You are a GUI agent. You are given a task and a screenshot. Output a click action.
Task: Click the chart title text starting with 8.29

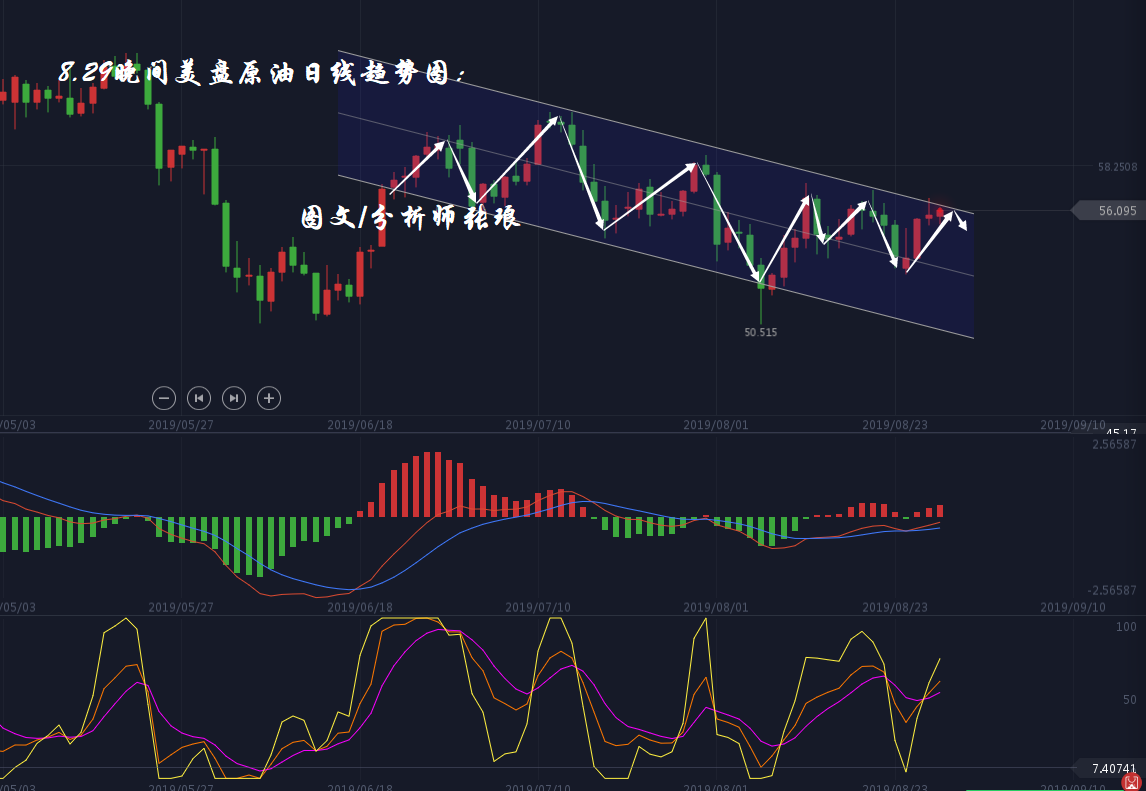262,73
